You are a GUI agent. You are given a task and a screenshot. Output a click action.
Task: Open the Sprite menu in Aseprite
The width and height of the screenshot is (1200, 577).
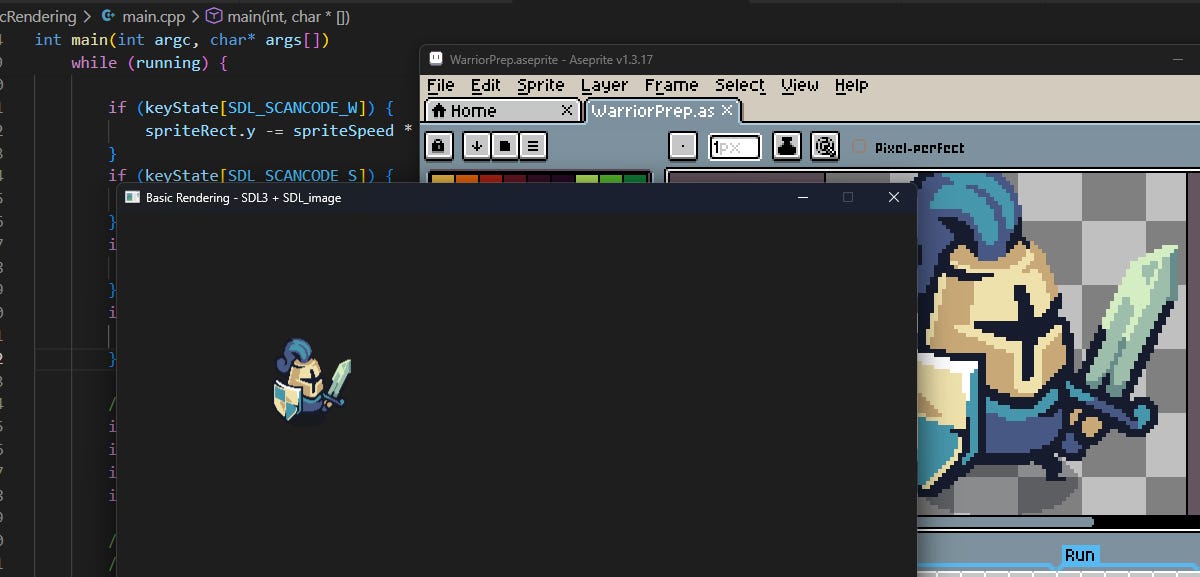click(x=541, y=85)
